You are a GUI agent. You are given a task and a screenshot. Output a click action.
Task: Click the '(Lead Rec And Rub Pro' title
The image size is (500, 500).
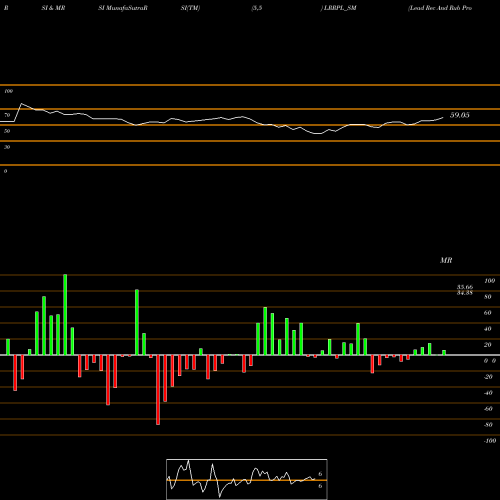coord(440,8)
